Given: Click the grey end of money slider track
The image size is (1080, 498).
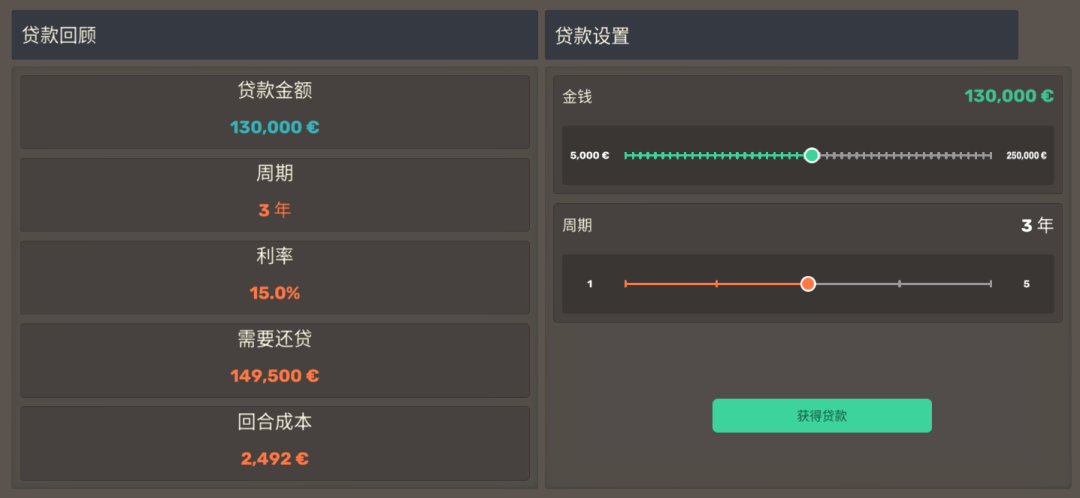Looking at the screenshot, I should (990, 156).
